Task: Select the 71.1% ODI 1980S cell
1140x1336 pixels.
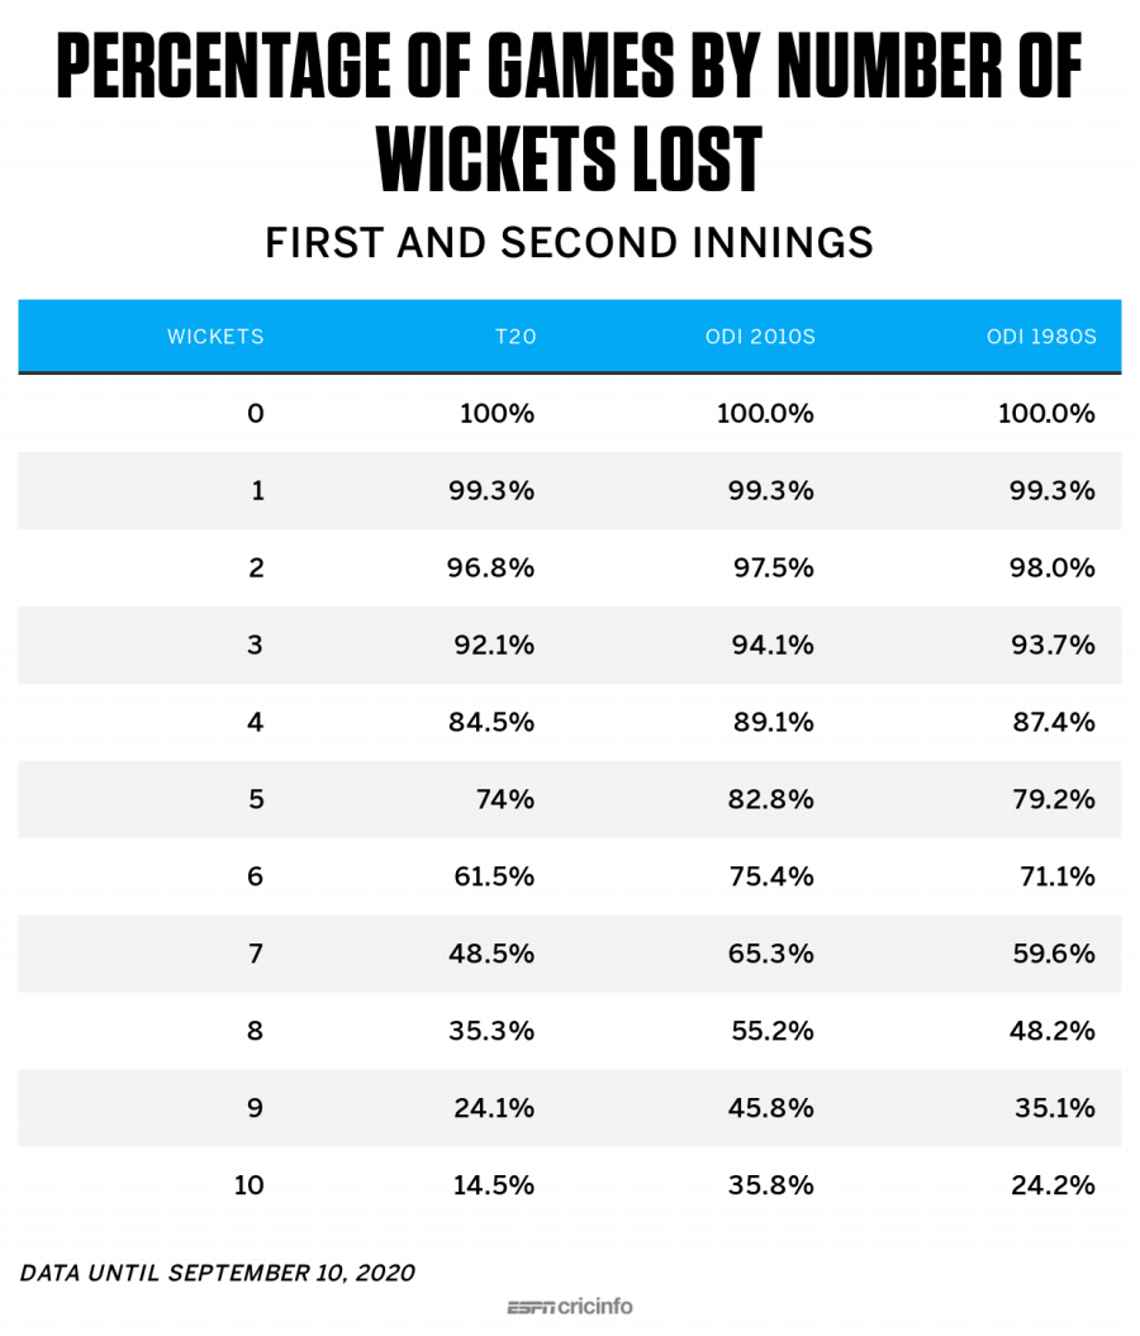Action: [1057, 876]
